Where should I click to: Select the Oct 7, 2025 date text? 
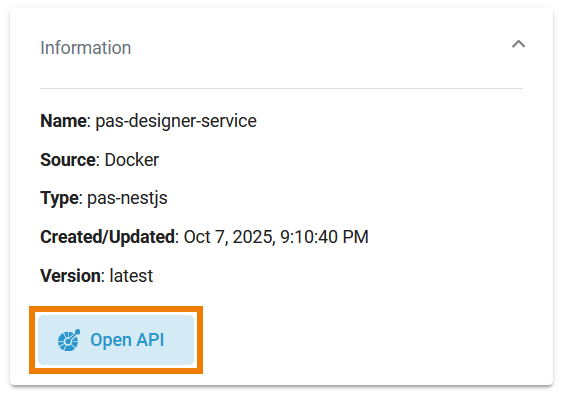(x=229, y=237)
